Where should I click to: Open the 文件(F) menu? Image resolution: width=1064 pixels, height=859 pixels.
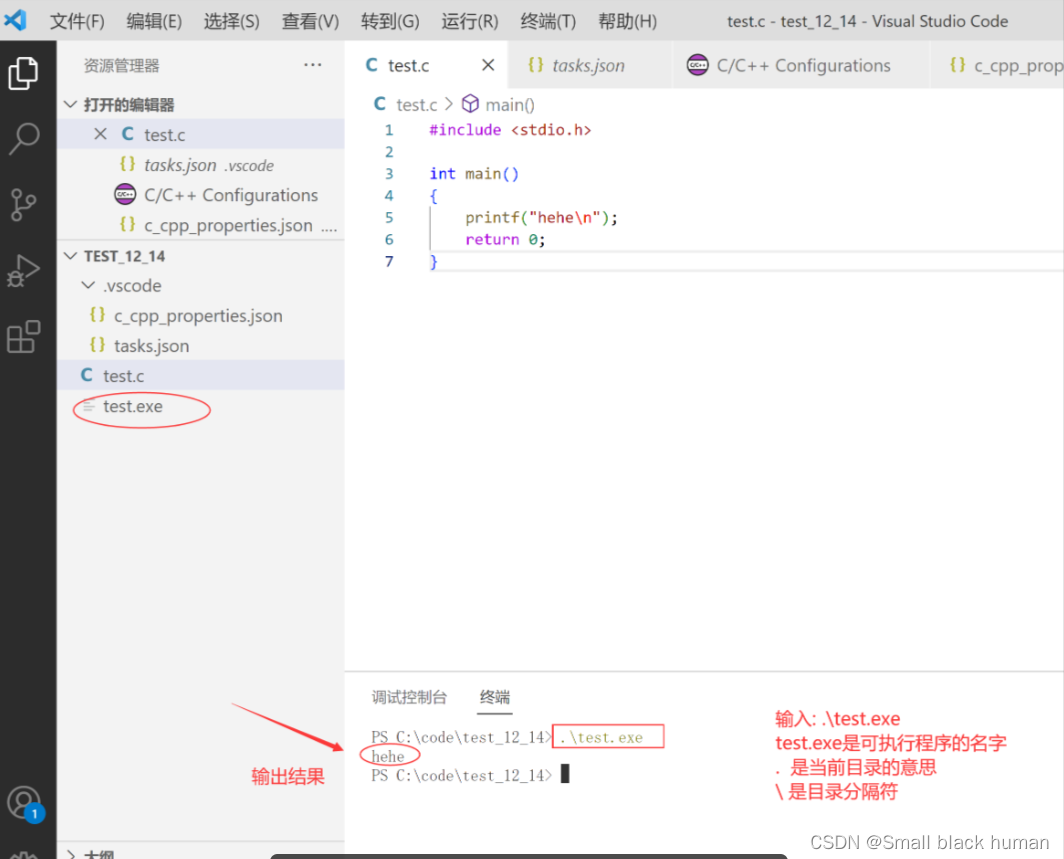tap(77, 21)
